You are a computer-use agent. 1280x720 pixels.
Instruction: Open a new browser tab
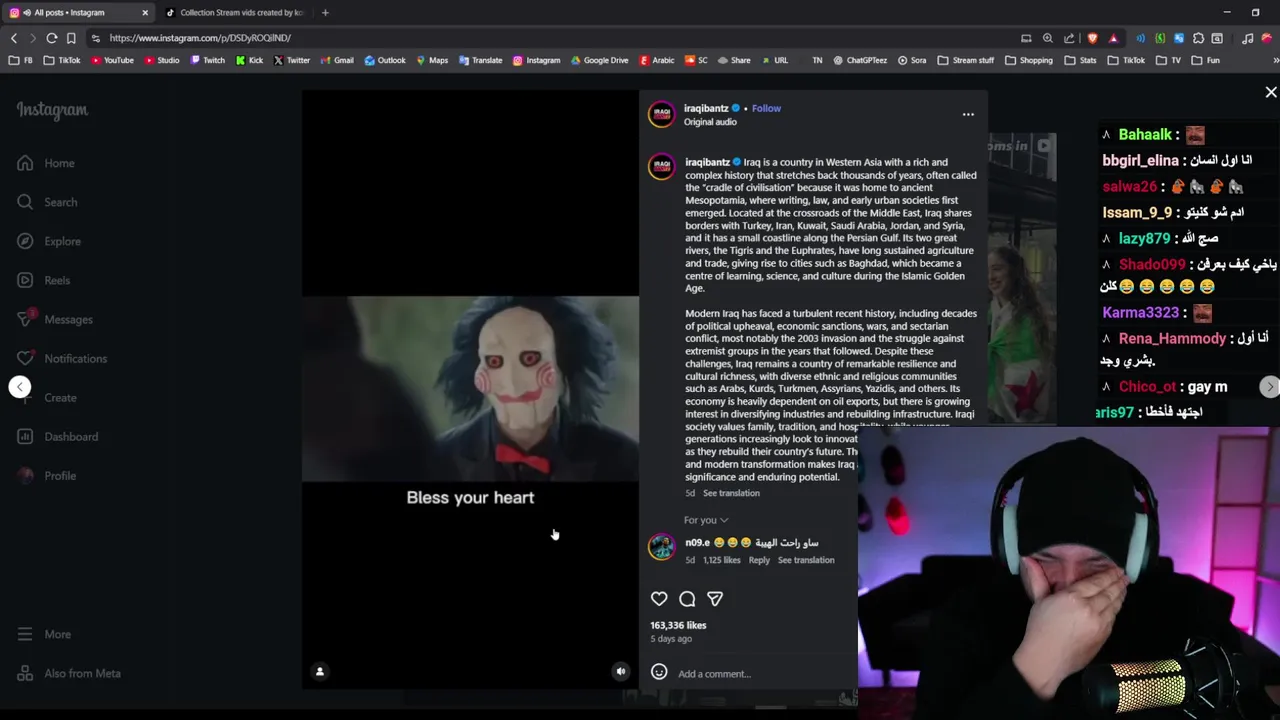(x=325, y=13)
